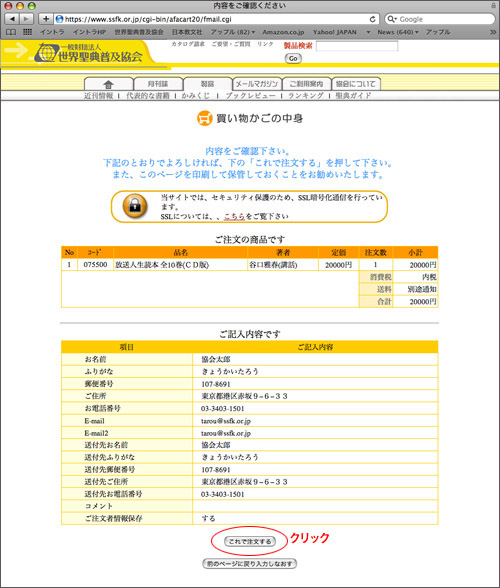The height and width of the screenshot is (588, 500).
Task: Click the これで注文する order button
Action: 250,541
